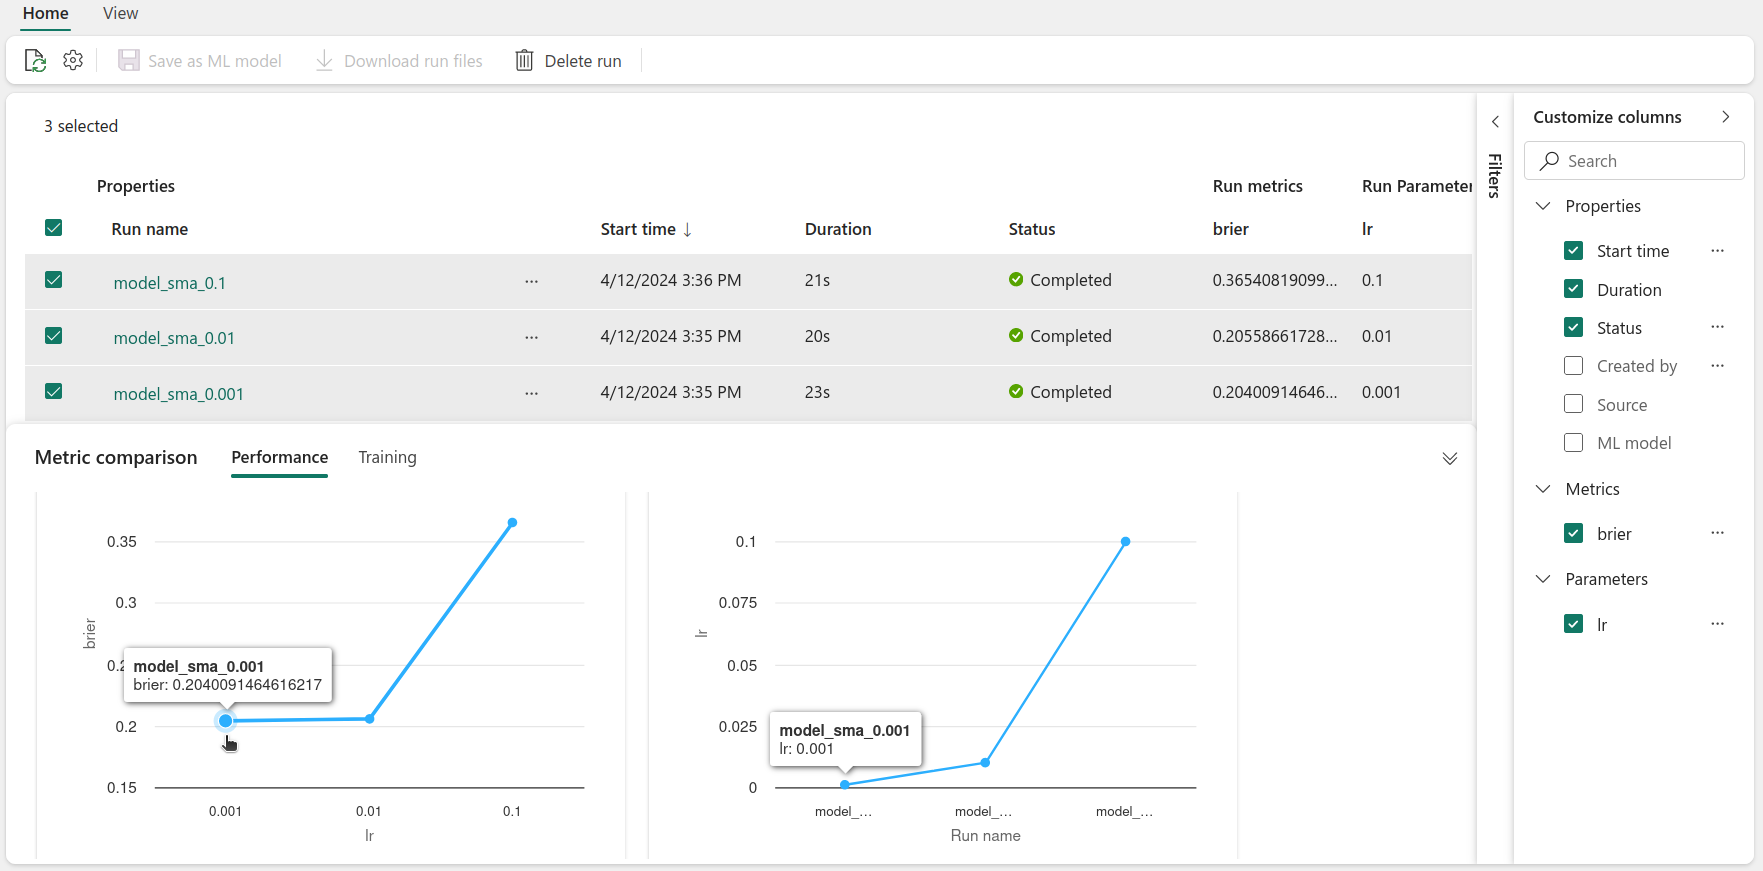Click the 0.1 lr data point on brier chart
1763x871 pixels.
[x=512, y=523]
